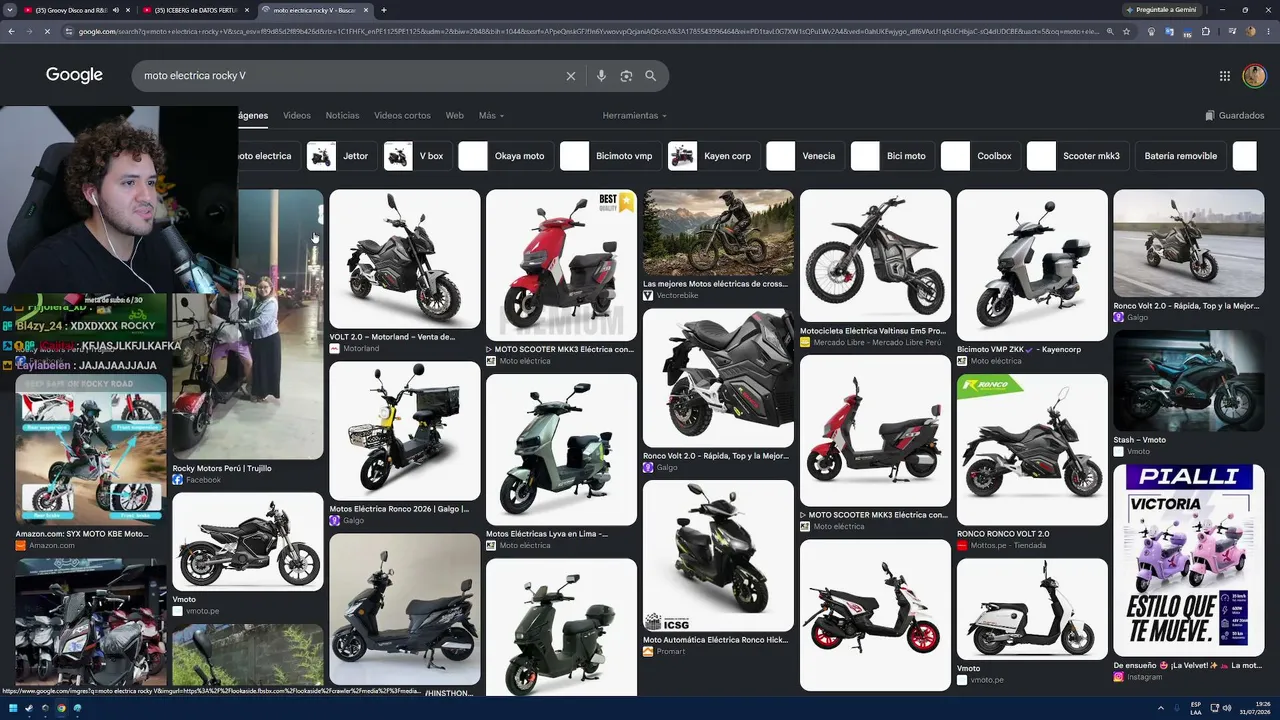Select the Scooter mkk3 filter chip
1280x720 pixels.
pos(1078,156)
